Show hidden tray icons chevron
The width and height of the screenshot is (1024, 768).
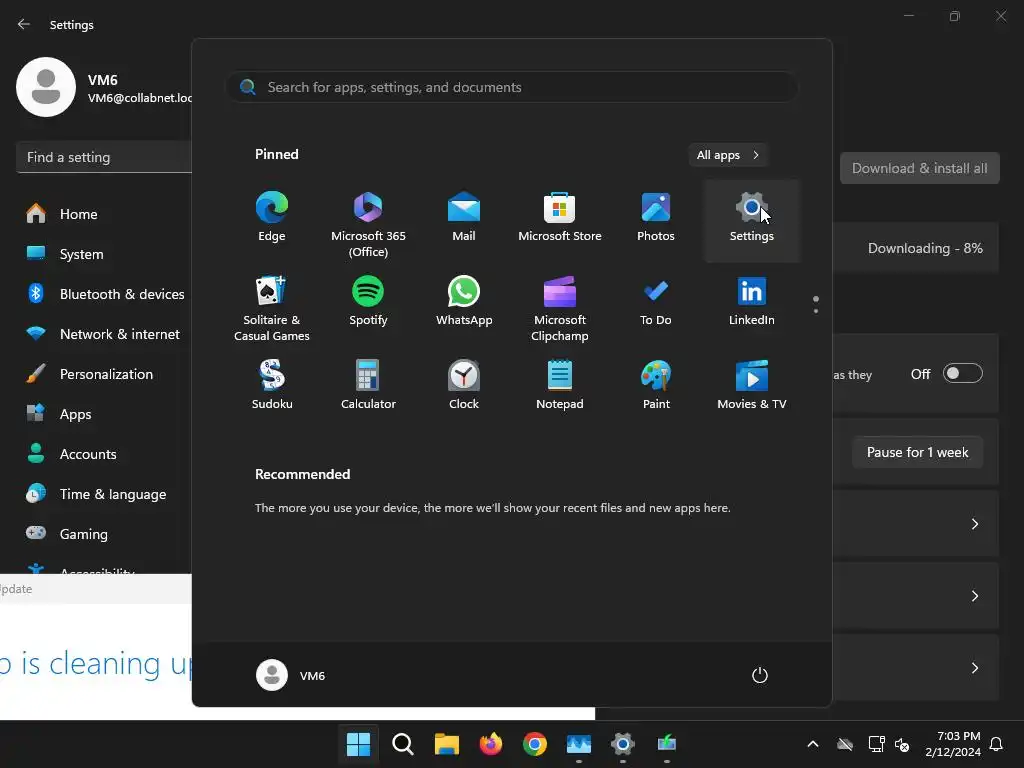click(x=813, y=744)
